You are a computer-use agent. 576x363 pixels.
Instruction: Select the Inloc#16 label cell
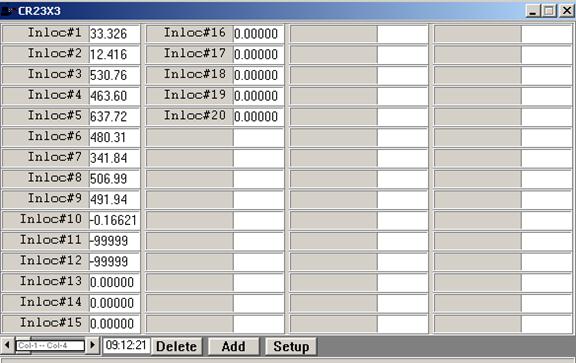point(190,33)
